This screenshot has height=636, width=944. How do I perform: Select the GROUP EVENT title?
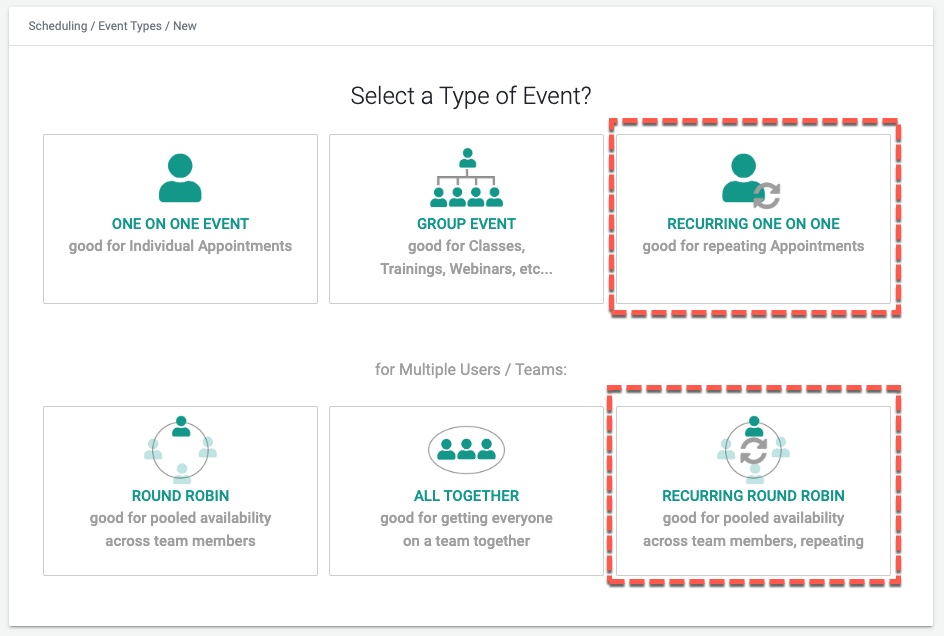pyautogui.click(x=467, y=223)
